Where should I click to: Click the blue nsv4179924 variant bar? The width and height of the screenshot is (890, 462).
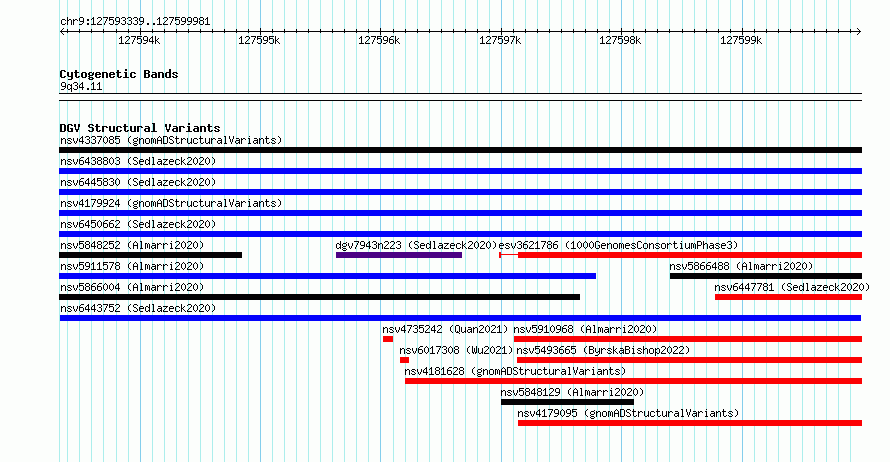(460, 213)
